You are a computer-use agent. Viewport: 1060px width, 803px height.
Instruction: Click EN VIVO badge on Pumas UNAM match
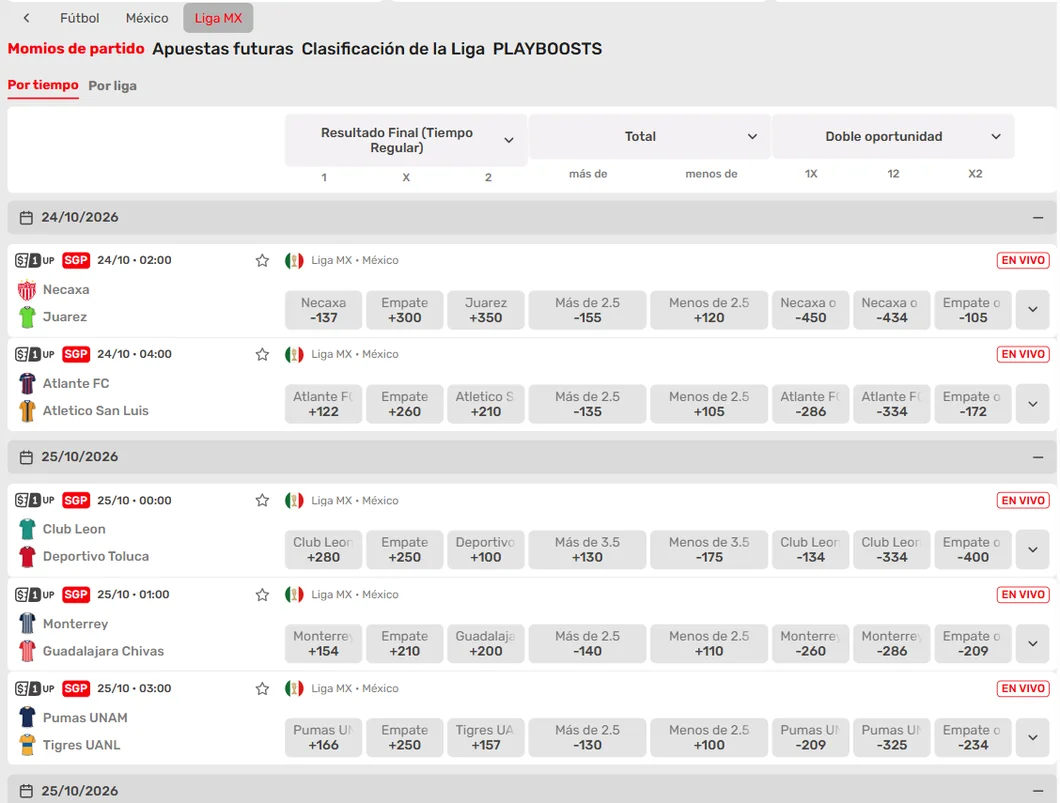[x=1023, y=688]
